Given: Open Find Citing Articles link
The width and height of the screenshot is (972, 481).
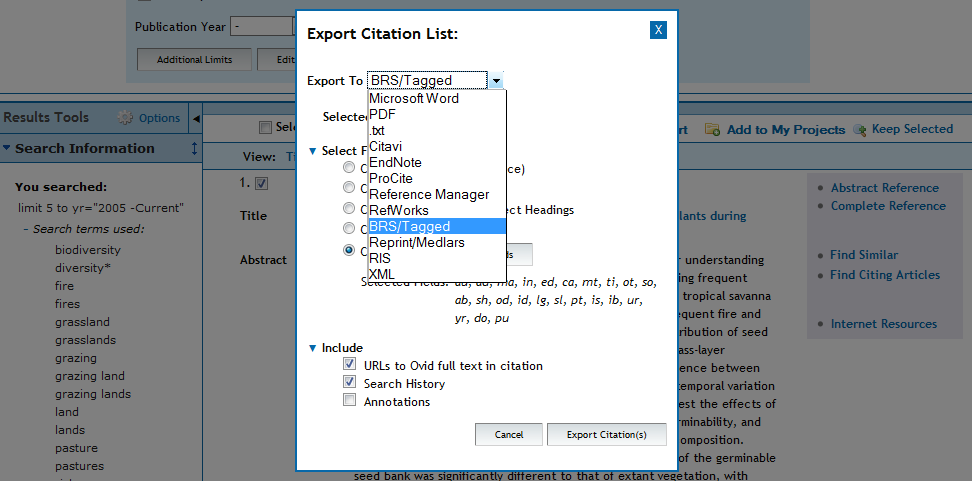Looking at the screenshot, I should 885,275.
